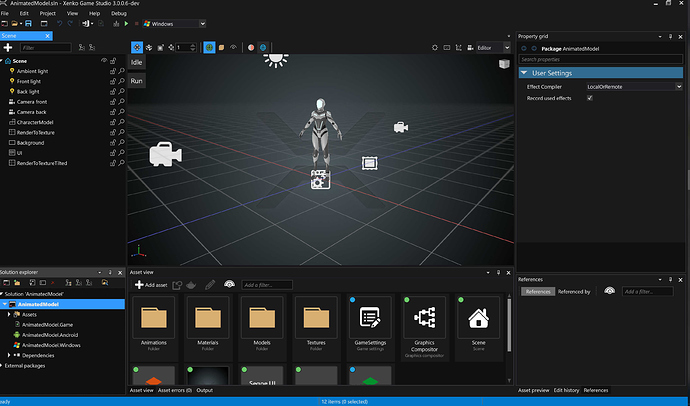Select the small camera gizmo in the viewport
The height and width of the screenshot is (406, 690).
coord(400,127)
